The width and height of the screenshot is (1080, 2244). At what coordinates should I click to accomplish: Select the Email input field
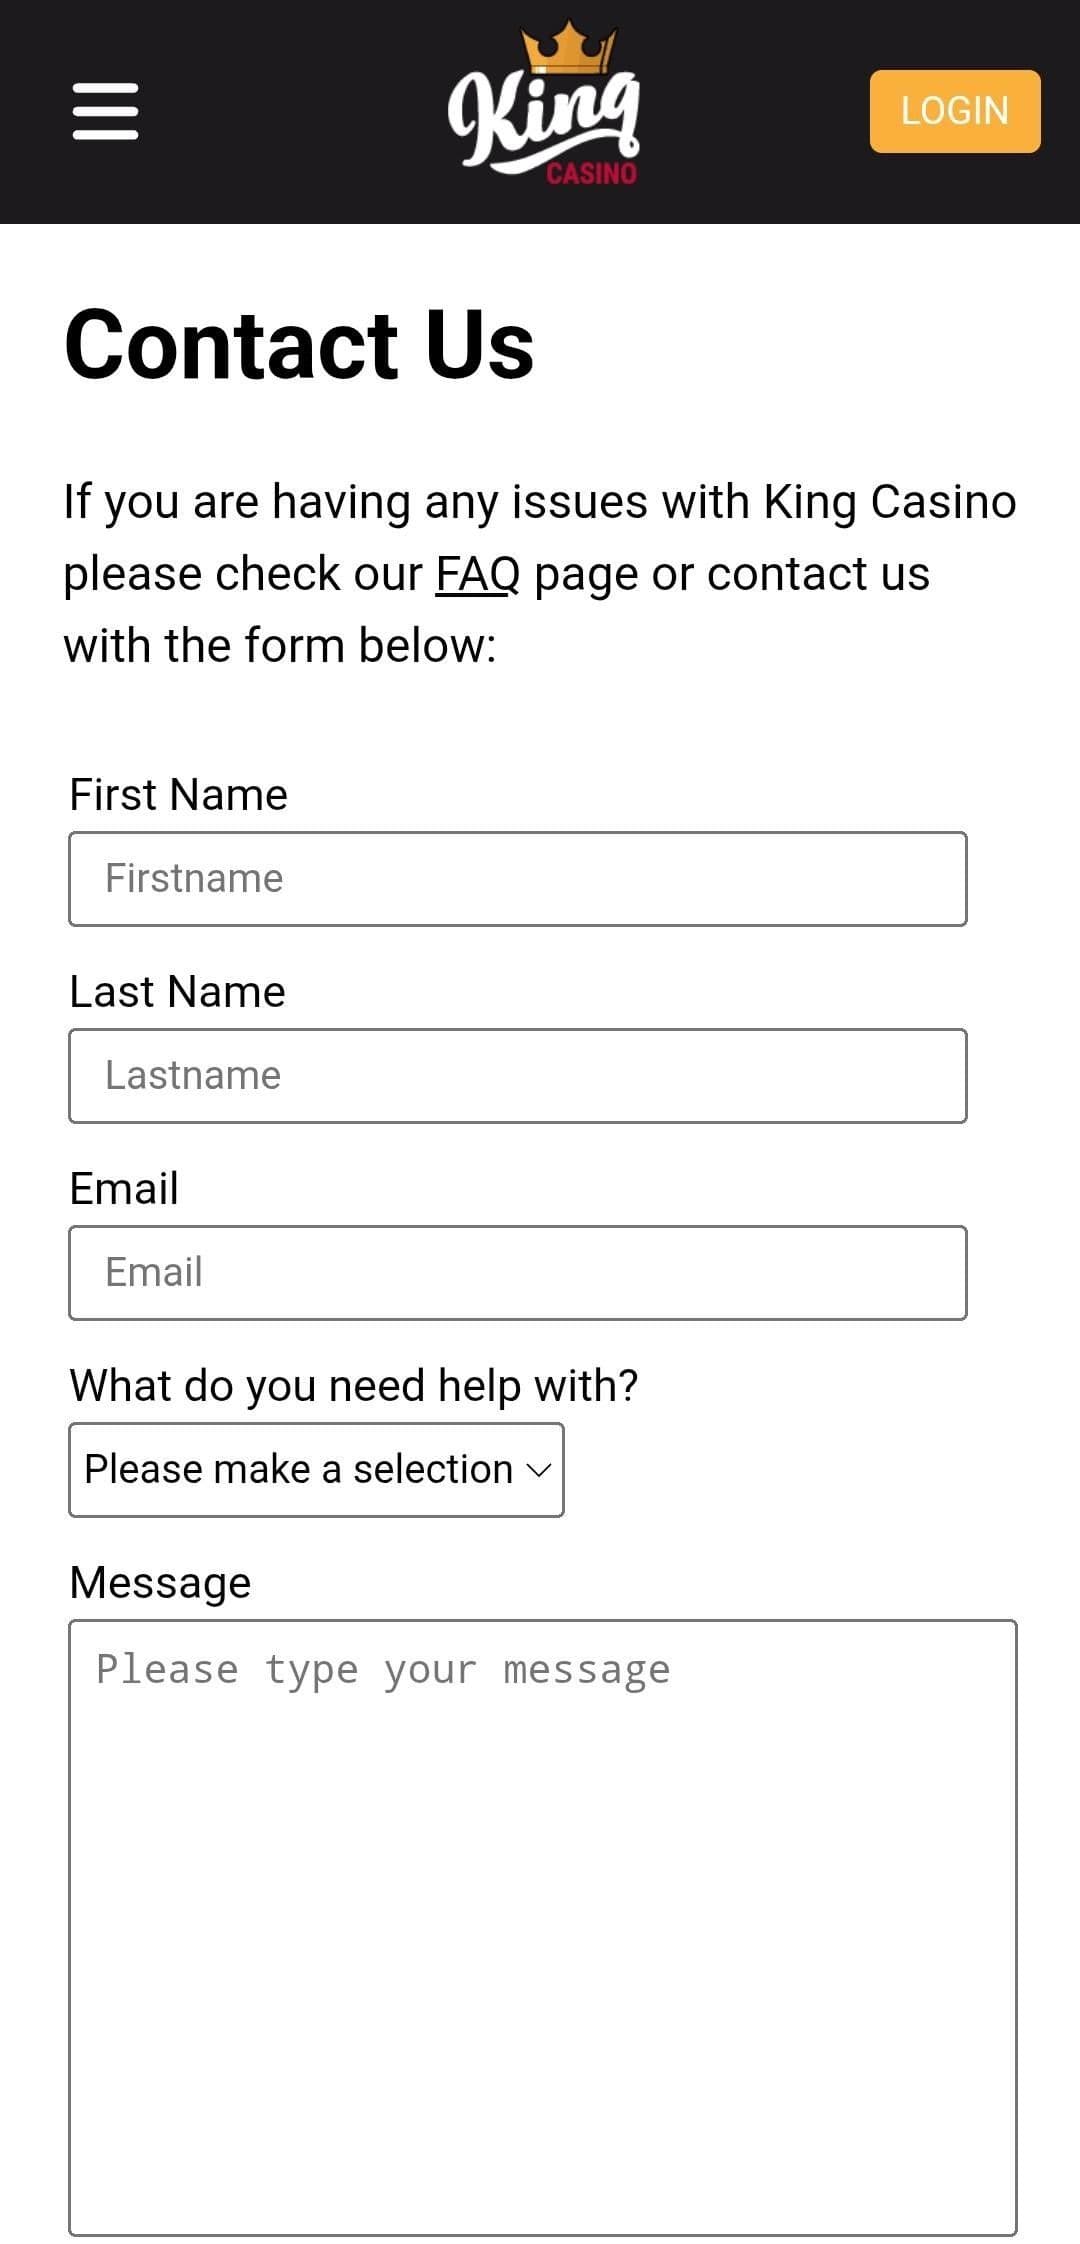(x=517, y=1273)
